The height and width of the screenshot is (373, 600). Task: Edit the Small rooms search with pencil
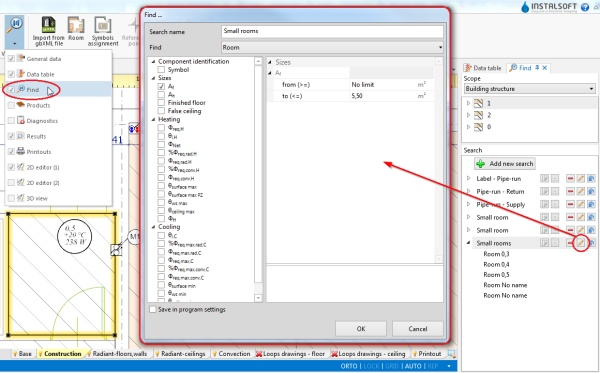coord(580,243)
